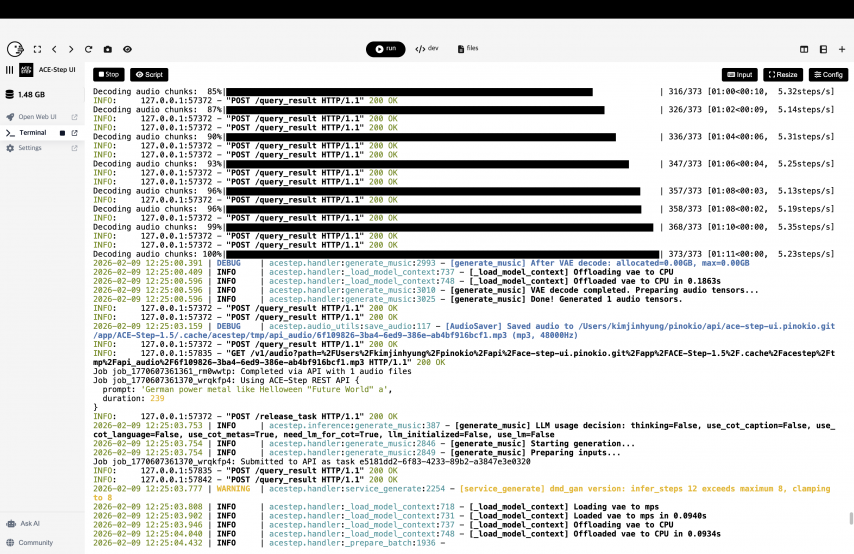Click the fullscreen expand icon
Image resolution: width=854 pixels, height=554 pixels.
[37, 48]
